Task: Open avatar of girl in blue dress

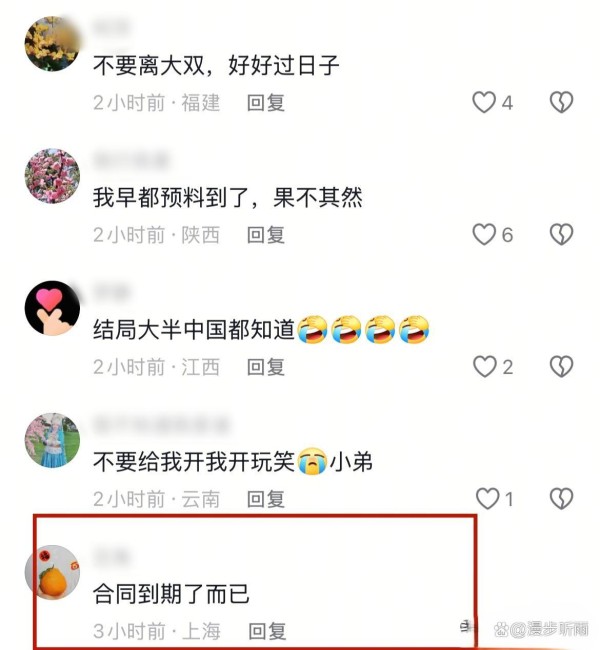Action: click(x=52, y=440)
